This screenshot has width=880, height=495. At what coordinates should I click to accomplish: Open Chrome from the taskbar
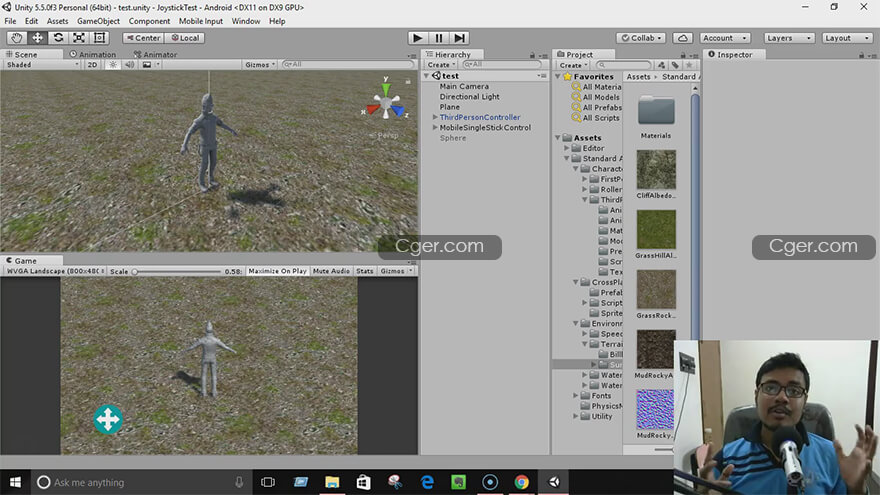(x=521, y=482)
